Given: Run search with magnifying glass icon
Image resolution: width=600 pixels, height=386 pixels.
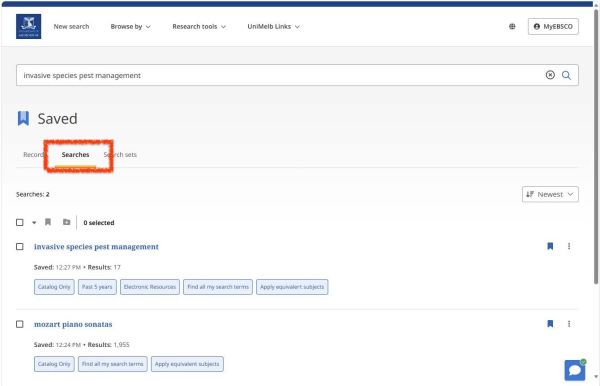Looking at the screenshot, I should (x=566, y=75).
